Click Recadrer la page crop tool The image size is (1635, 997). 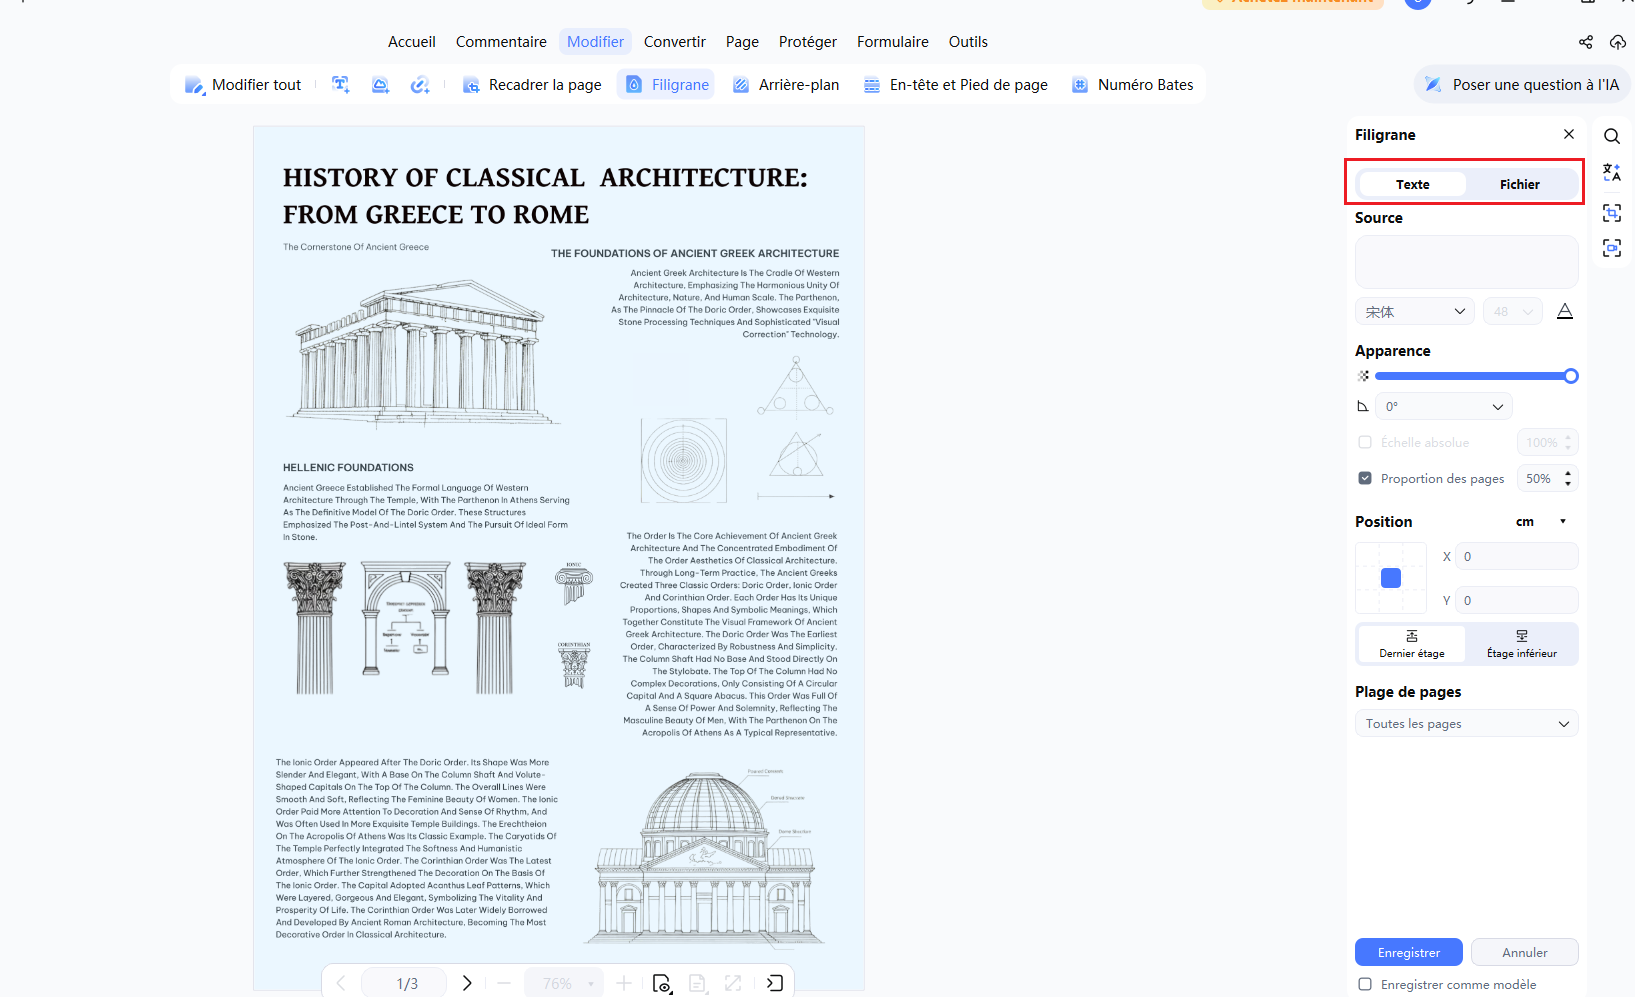click(x=532, y=85)
